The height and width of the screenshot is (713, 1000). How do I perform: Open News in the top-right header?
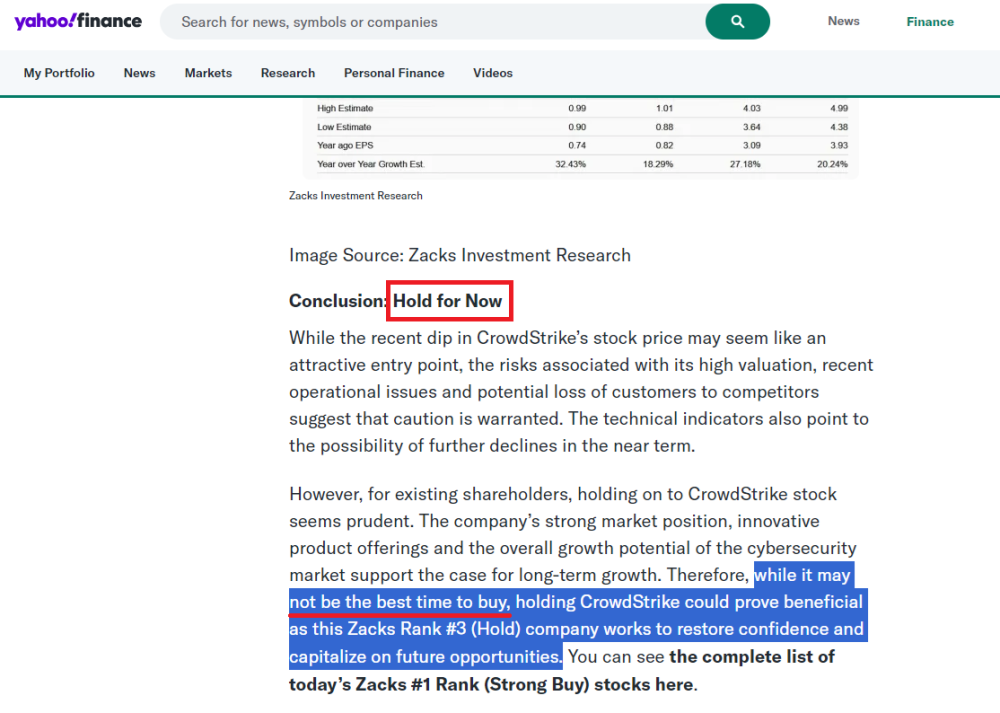pos(843,21)
